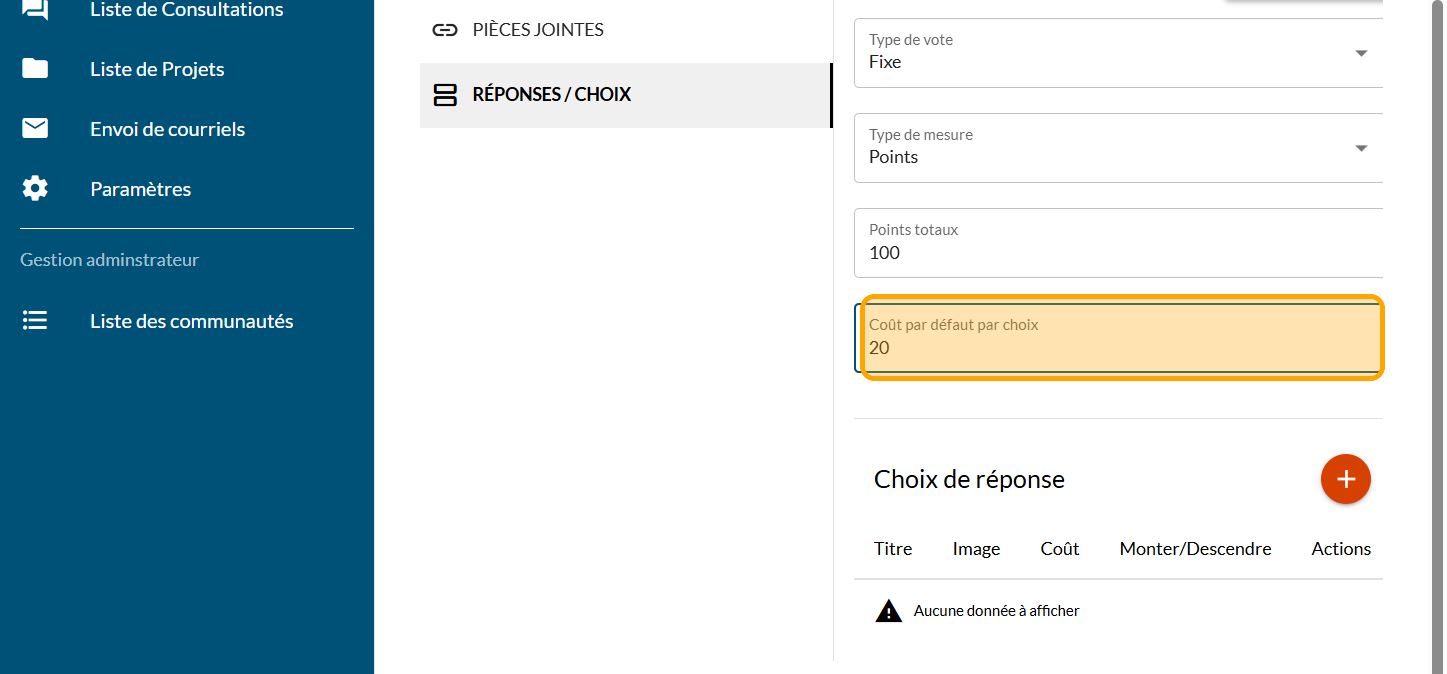Open Envoi de courriels page

167,129
